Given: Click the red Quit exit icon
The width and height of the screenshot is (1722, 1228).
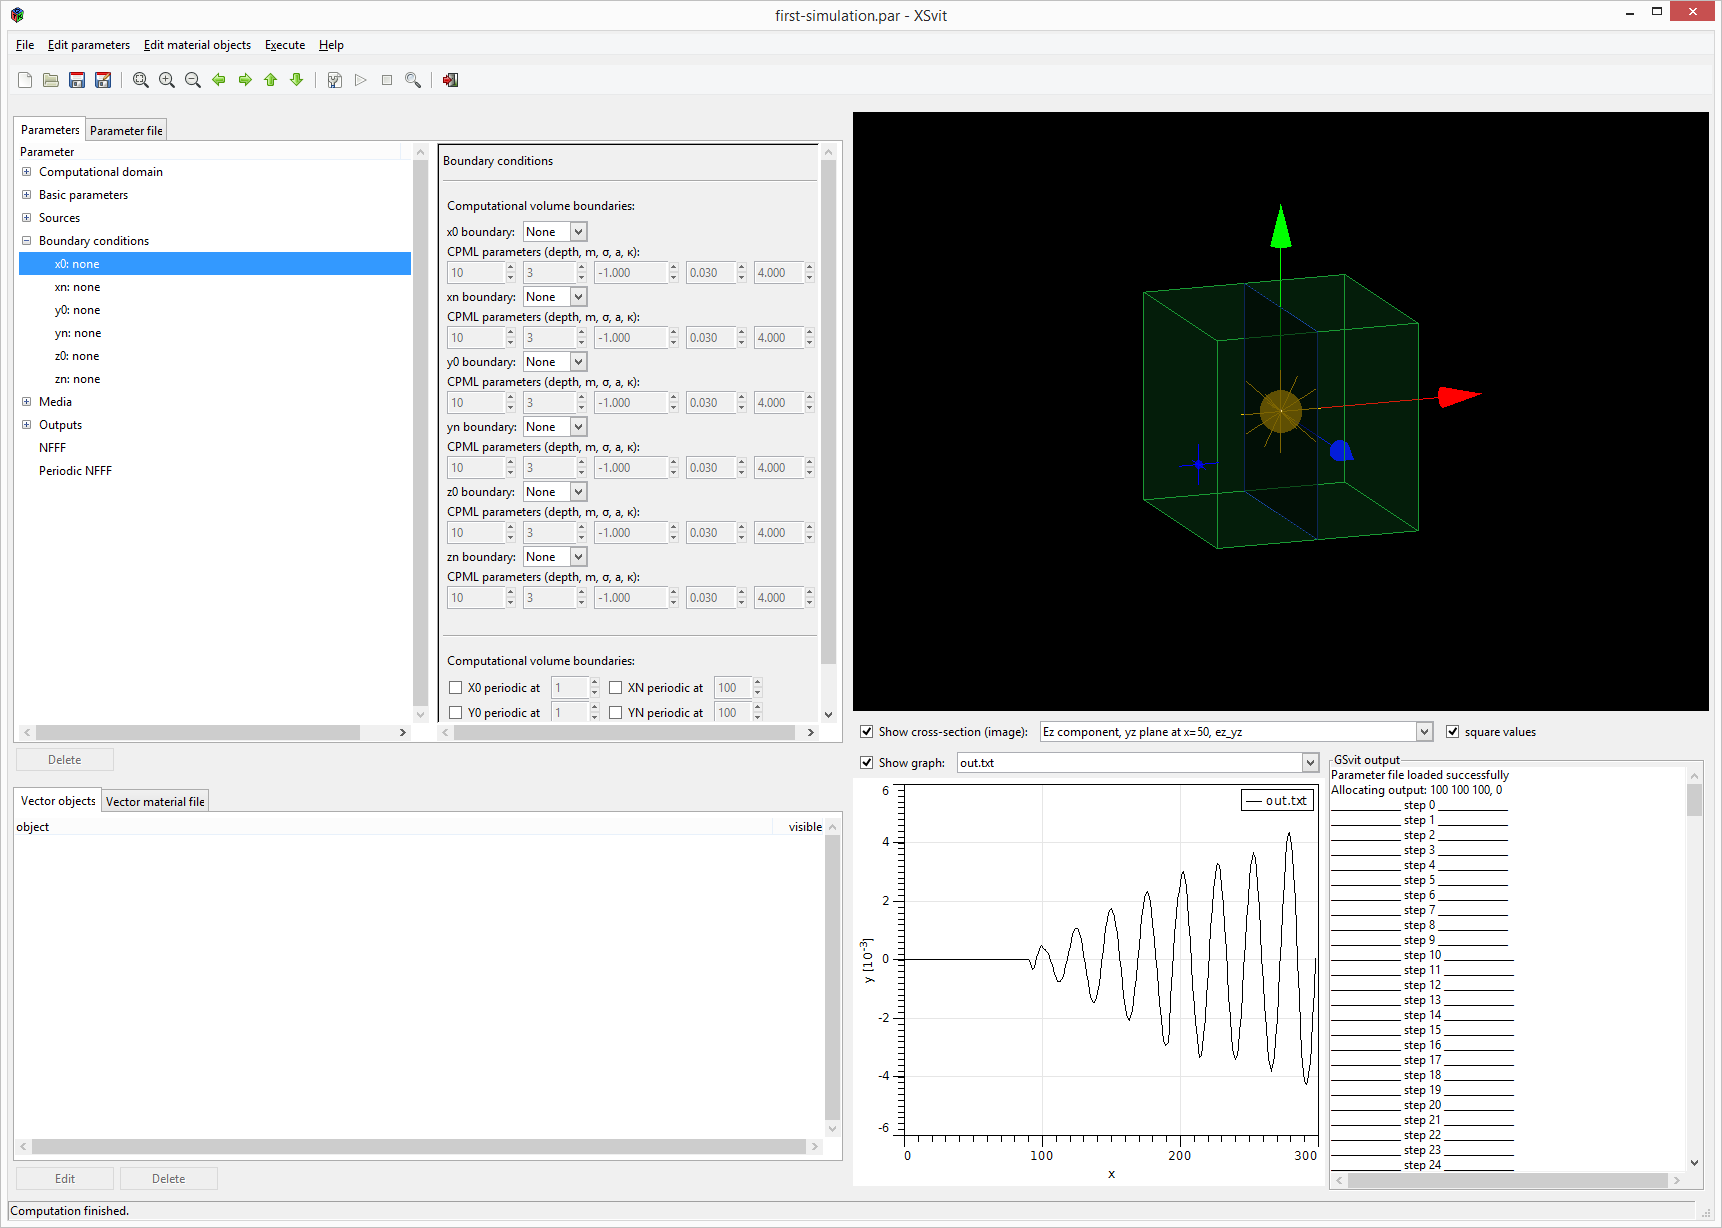Looking at the screenshot, I should [451, 80].
